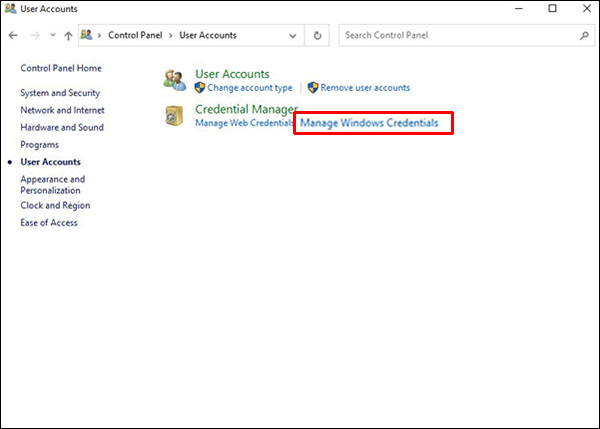The height and width of the screenshot is (429, 600).
Task: Click the Search Control Panel field
Action: click(x=466, y=35)
